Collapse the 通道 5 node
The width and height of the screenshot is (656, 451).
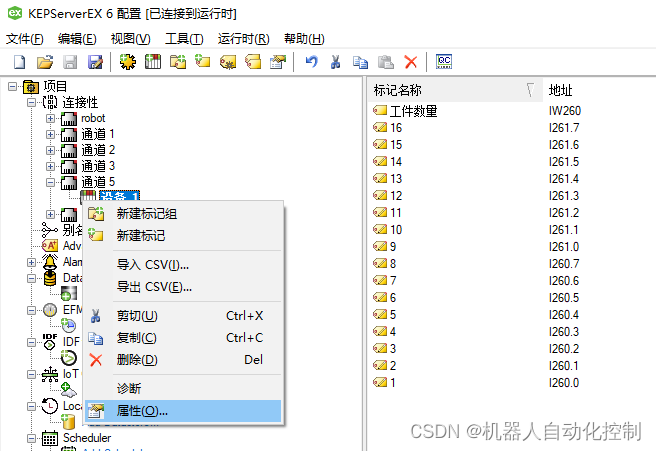coord(51,182)
